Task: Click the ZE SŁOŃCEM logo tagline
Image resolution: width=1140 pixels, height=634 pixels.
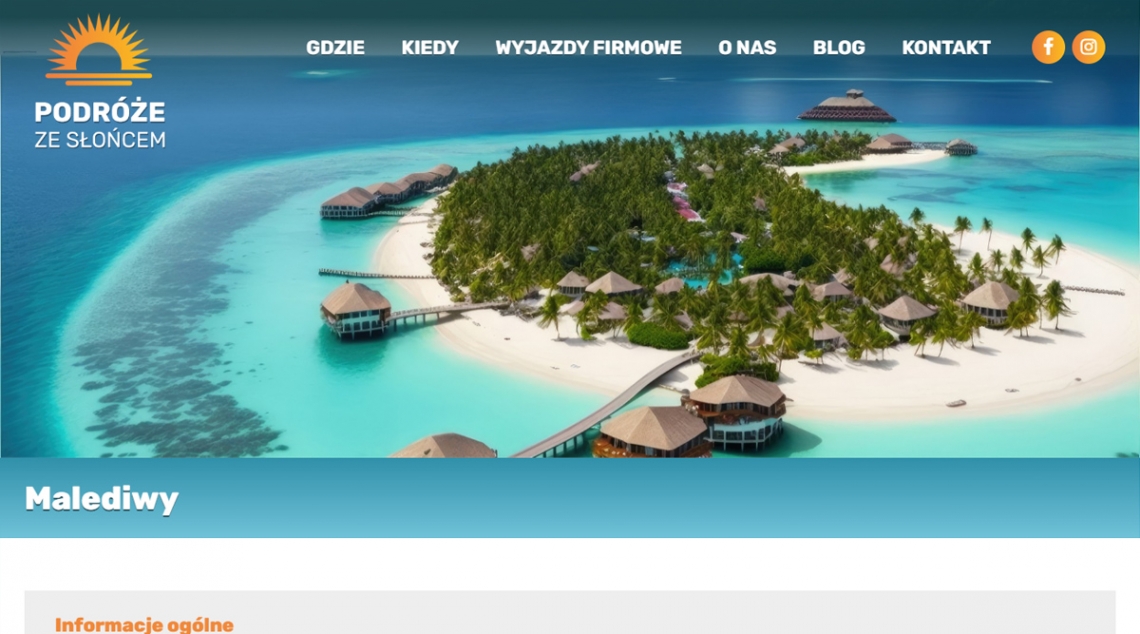Action: [100, 140]
